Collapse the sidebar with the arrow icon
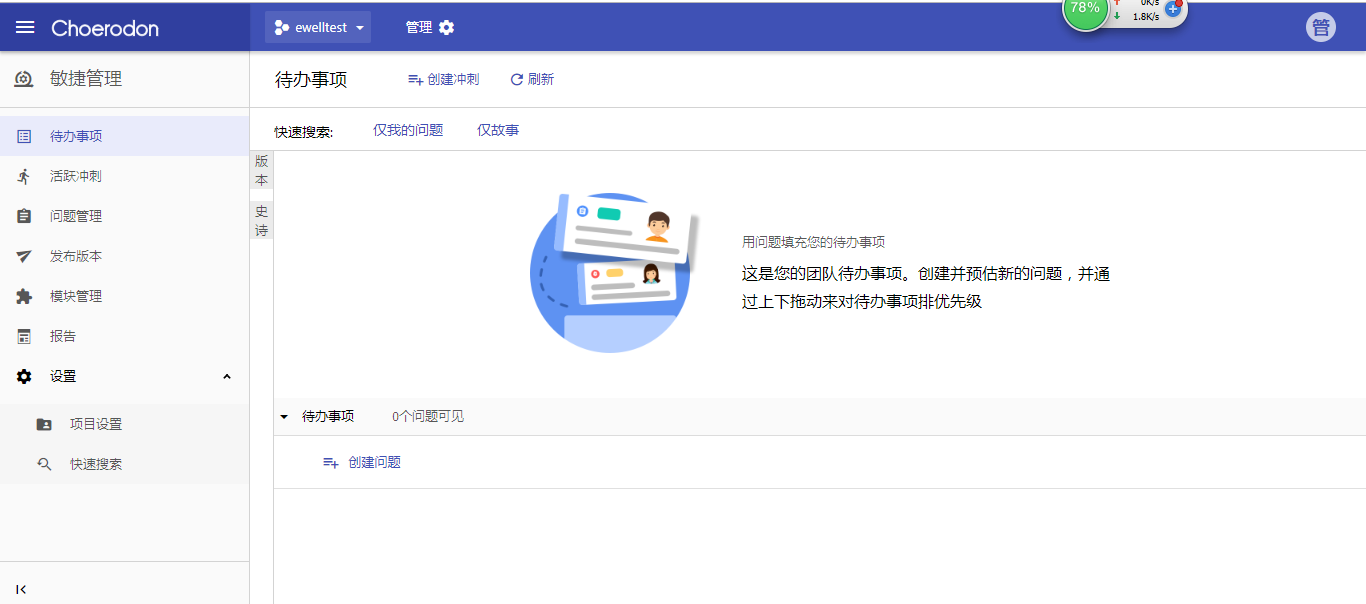Screen dimensions: 1366x604 click(x=22, y=589)
